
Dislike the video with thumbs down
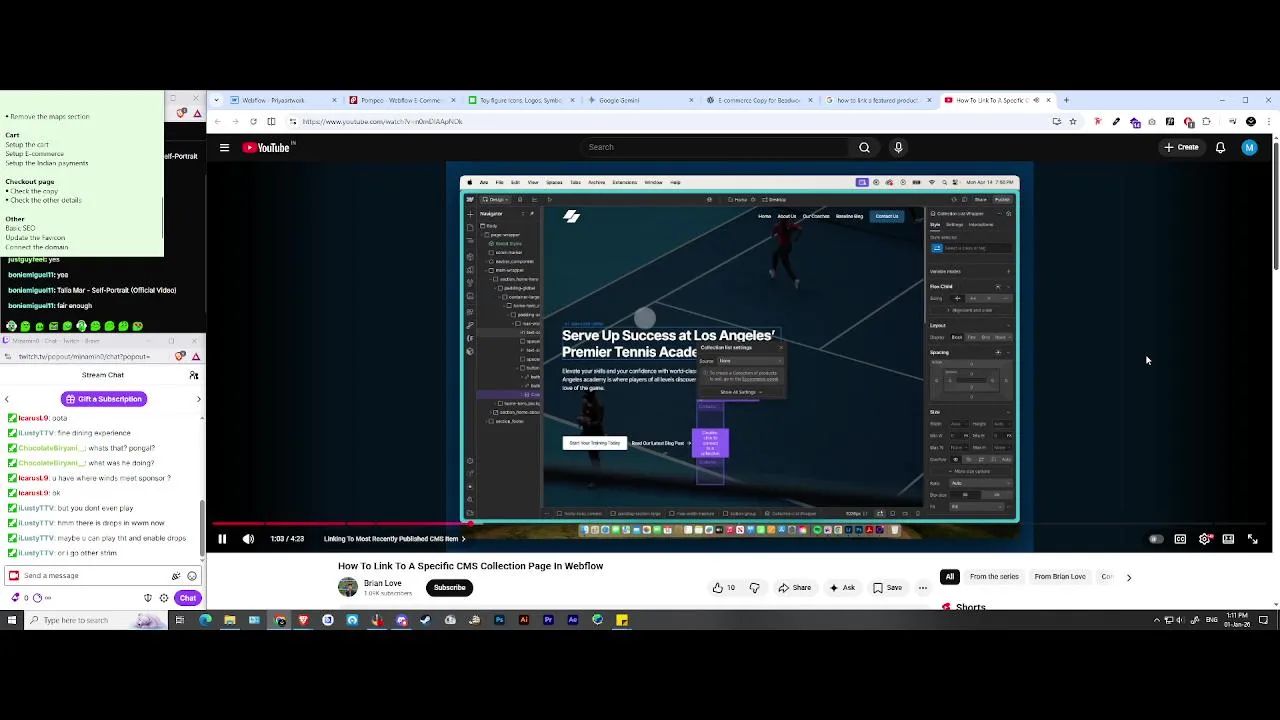point(755,588)
